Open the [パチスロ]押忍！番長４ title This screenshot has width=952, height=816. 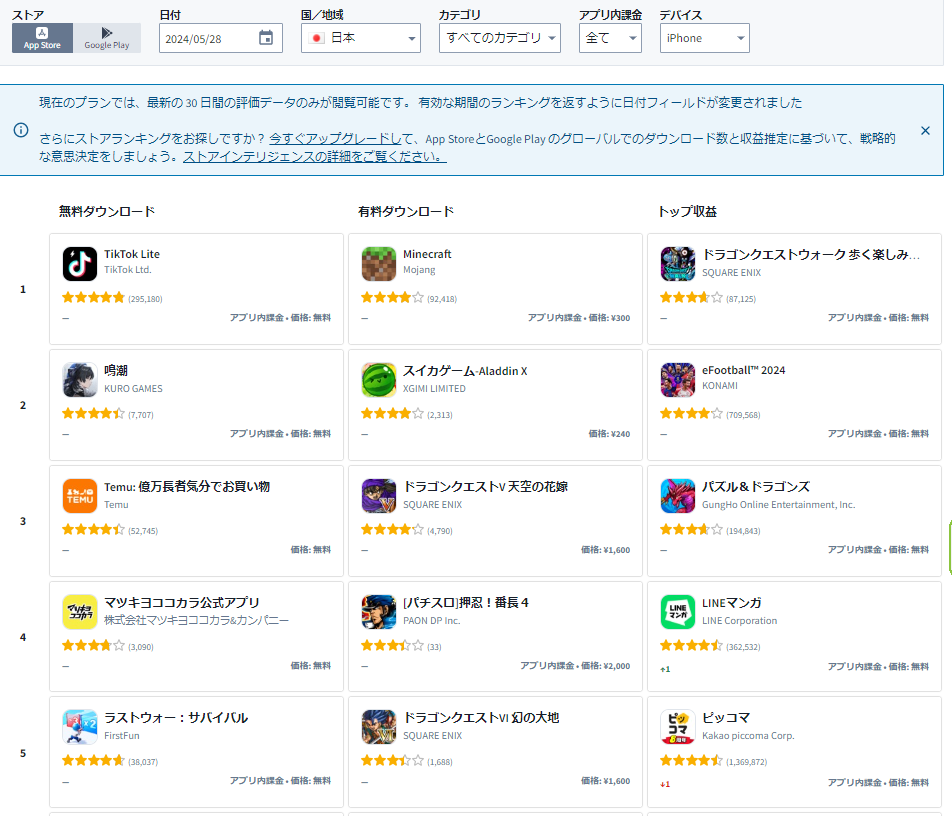tap(466, 602)
